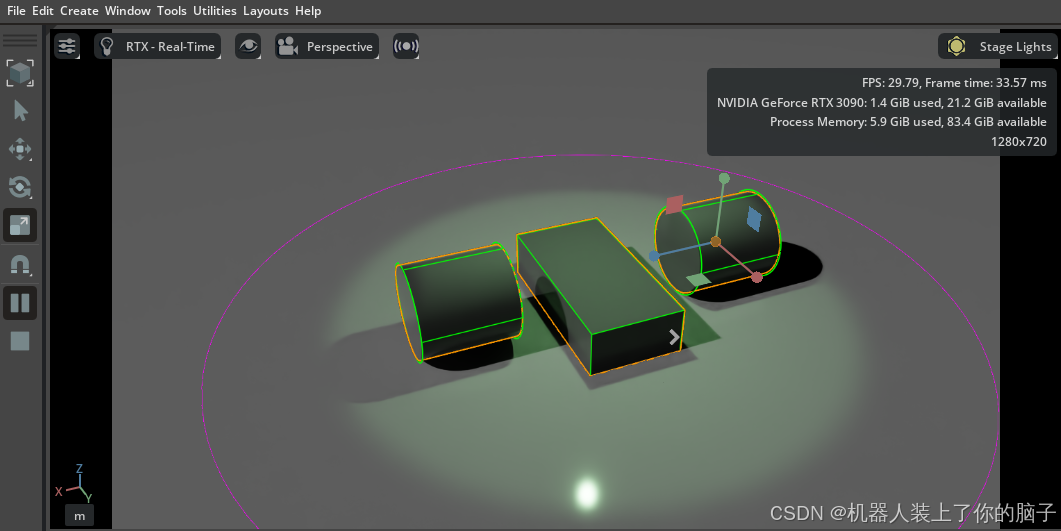
Task: Open the Perspective camera dropdown
Action: 327,46
